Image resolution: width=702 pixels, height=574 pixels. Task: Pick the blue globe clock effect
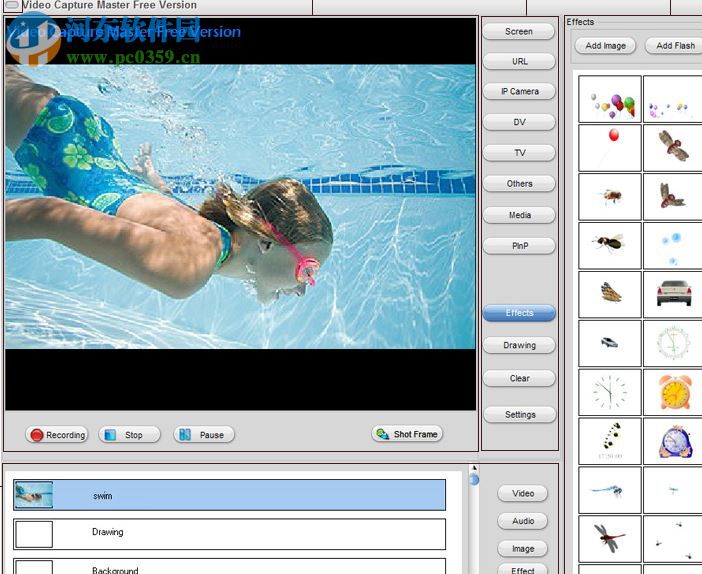click(673, 441)
